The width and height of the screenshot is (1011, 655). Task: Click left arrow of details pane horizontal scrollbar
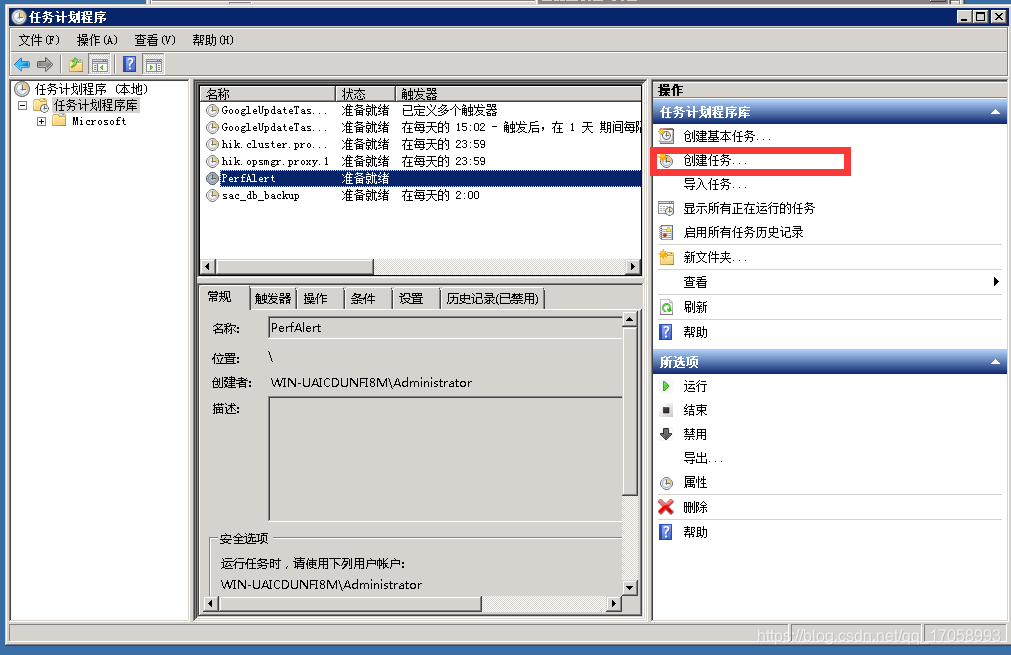[210, 603]
